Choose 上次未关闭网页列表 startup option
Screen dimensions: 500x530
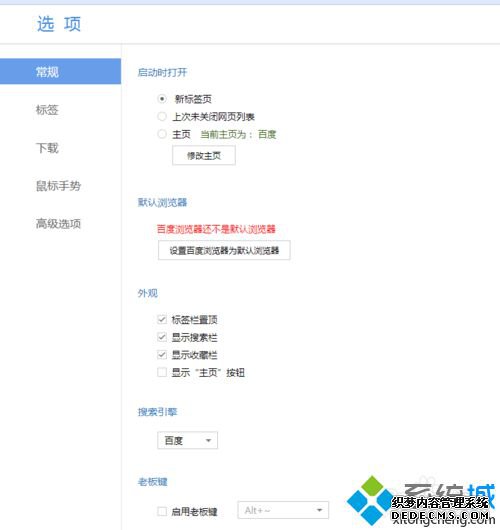(x=162, y=117)
